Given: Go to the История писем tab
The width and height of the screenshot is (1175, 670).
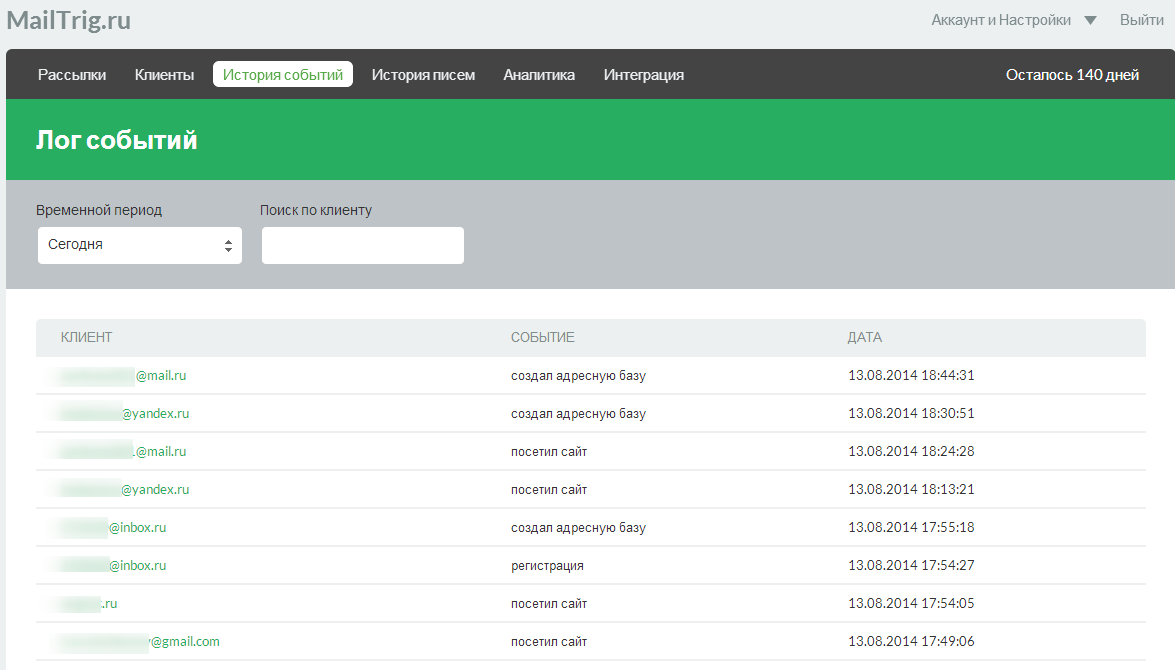Looking at the screenshot, I should point(423,75).
